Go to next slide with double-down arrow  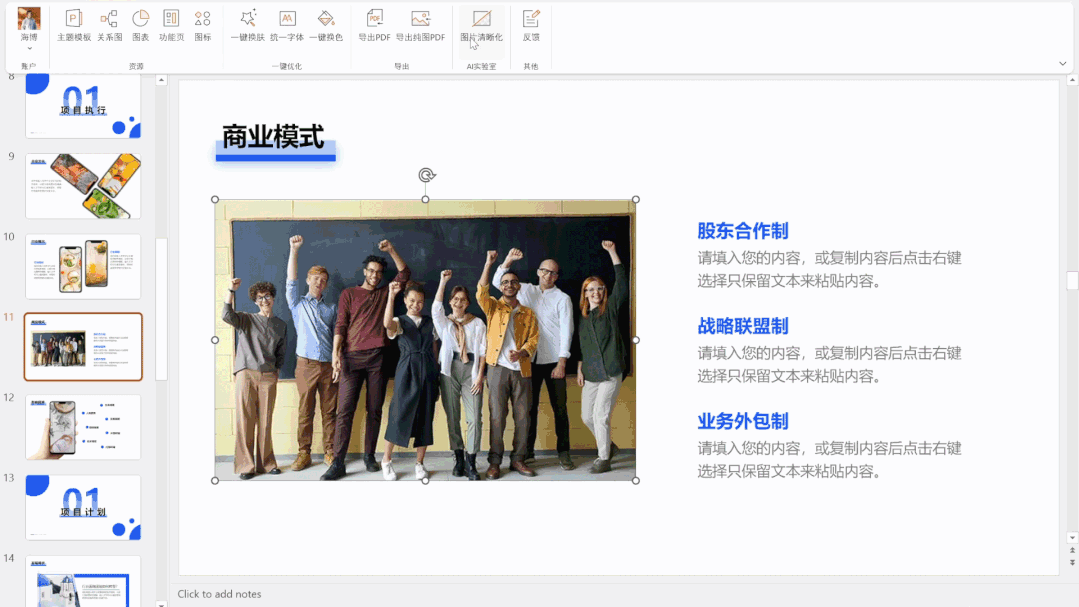1072,562
